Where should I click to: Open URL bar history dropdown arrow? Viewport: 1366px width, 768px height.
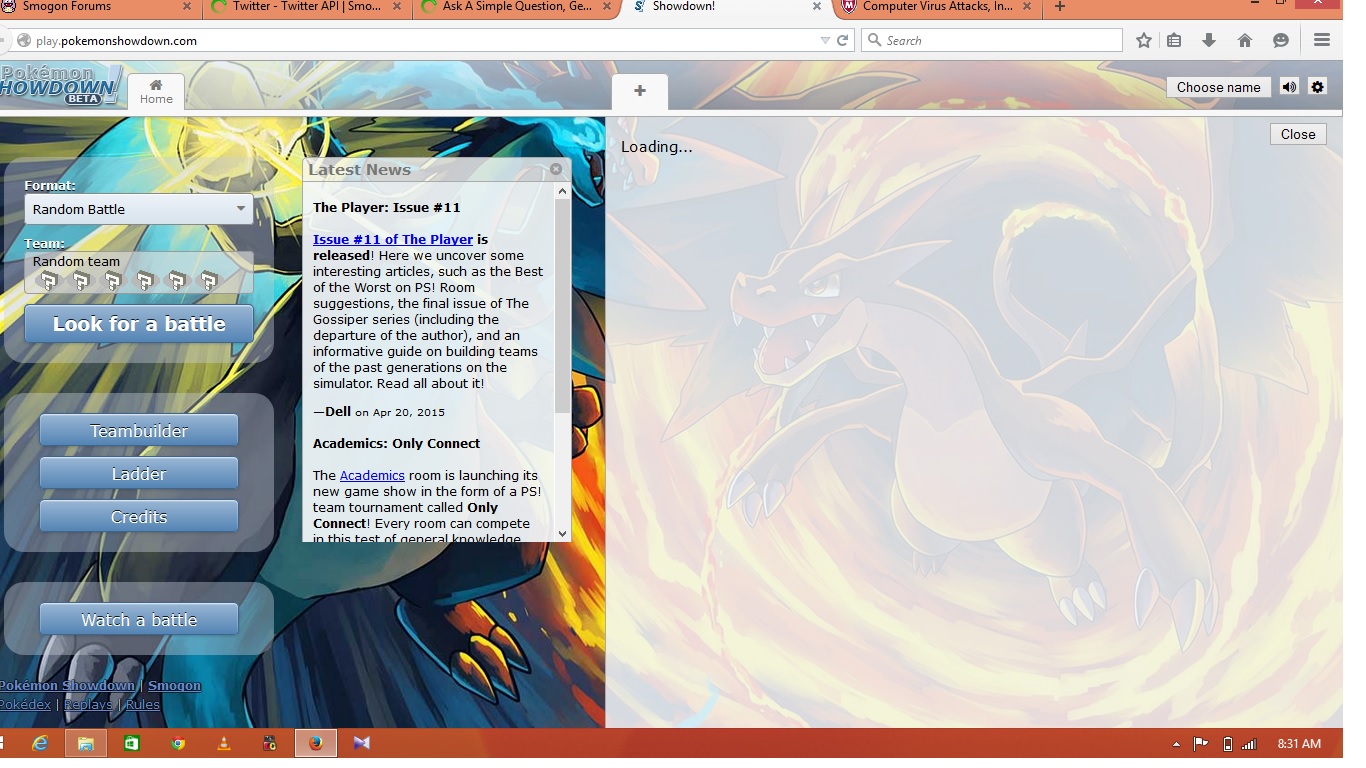[825, 40]
